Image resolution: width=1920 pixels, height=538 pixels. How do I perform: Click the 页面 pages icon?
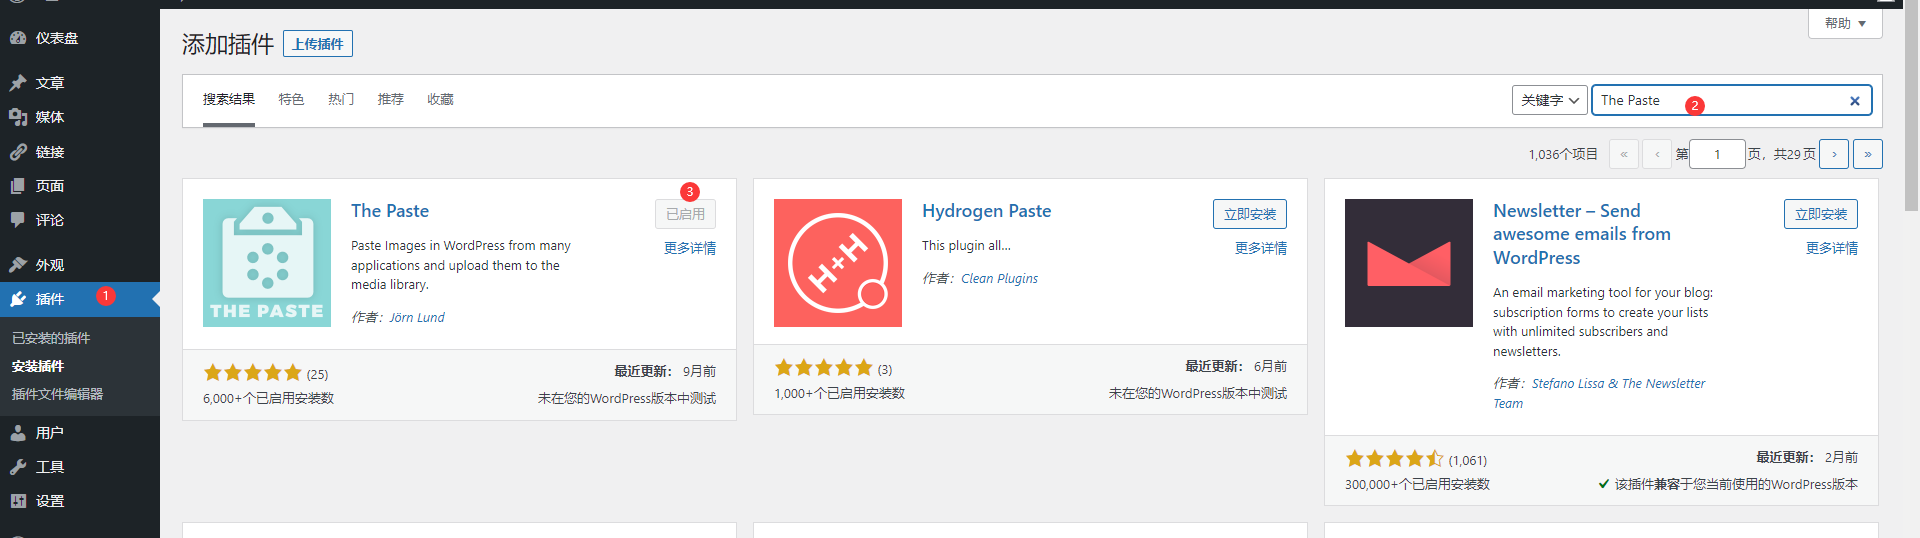point(18,186)
